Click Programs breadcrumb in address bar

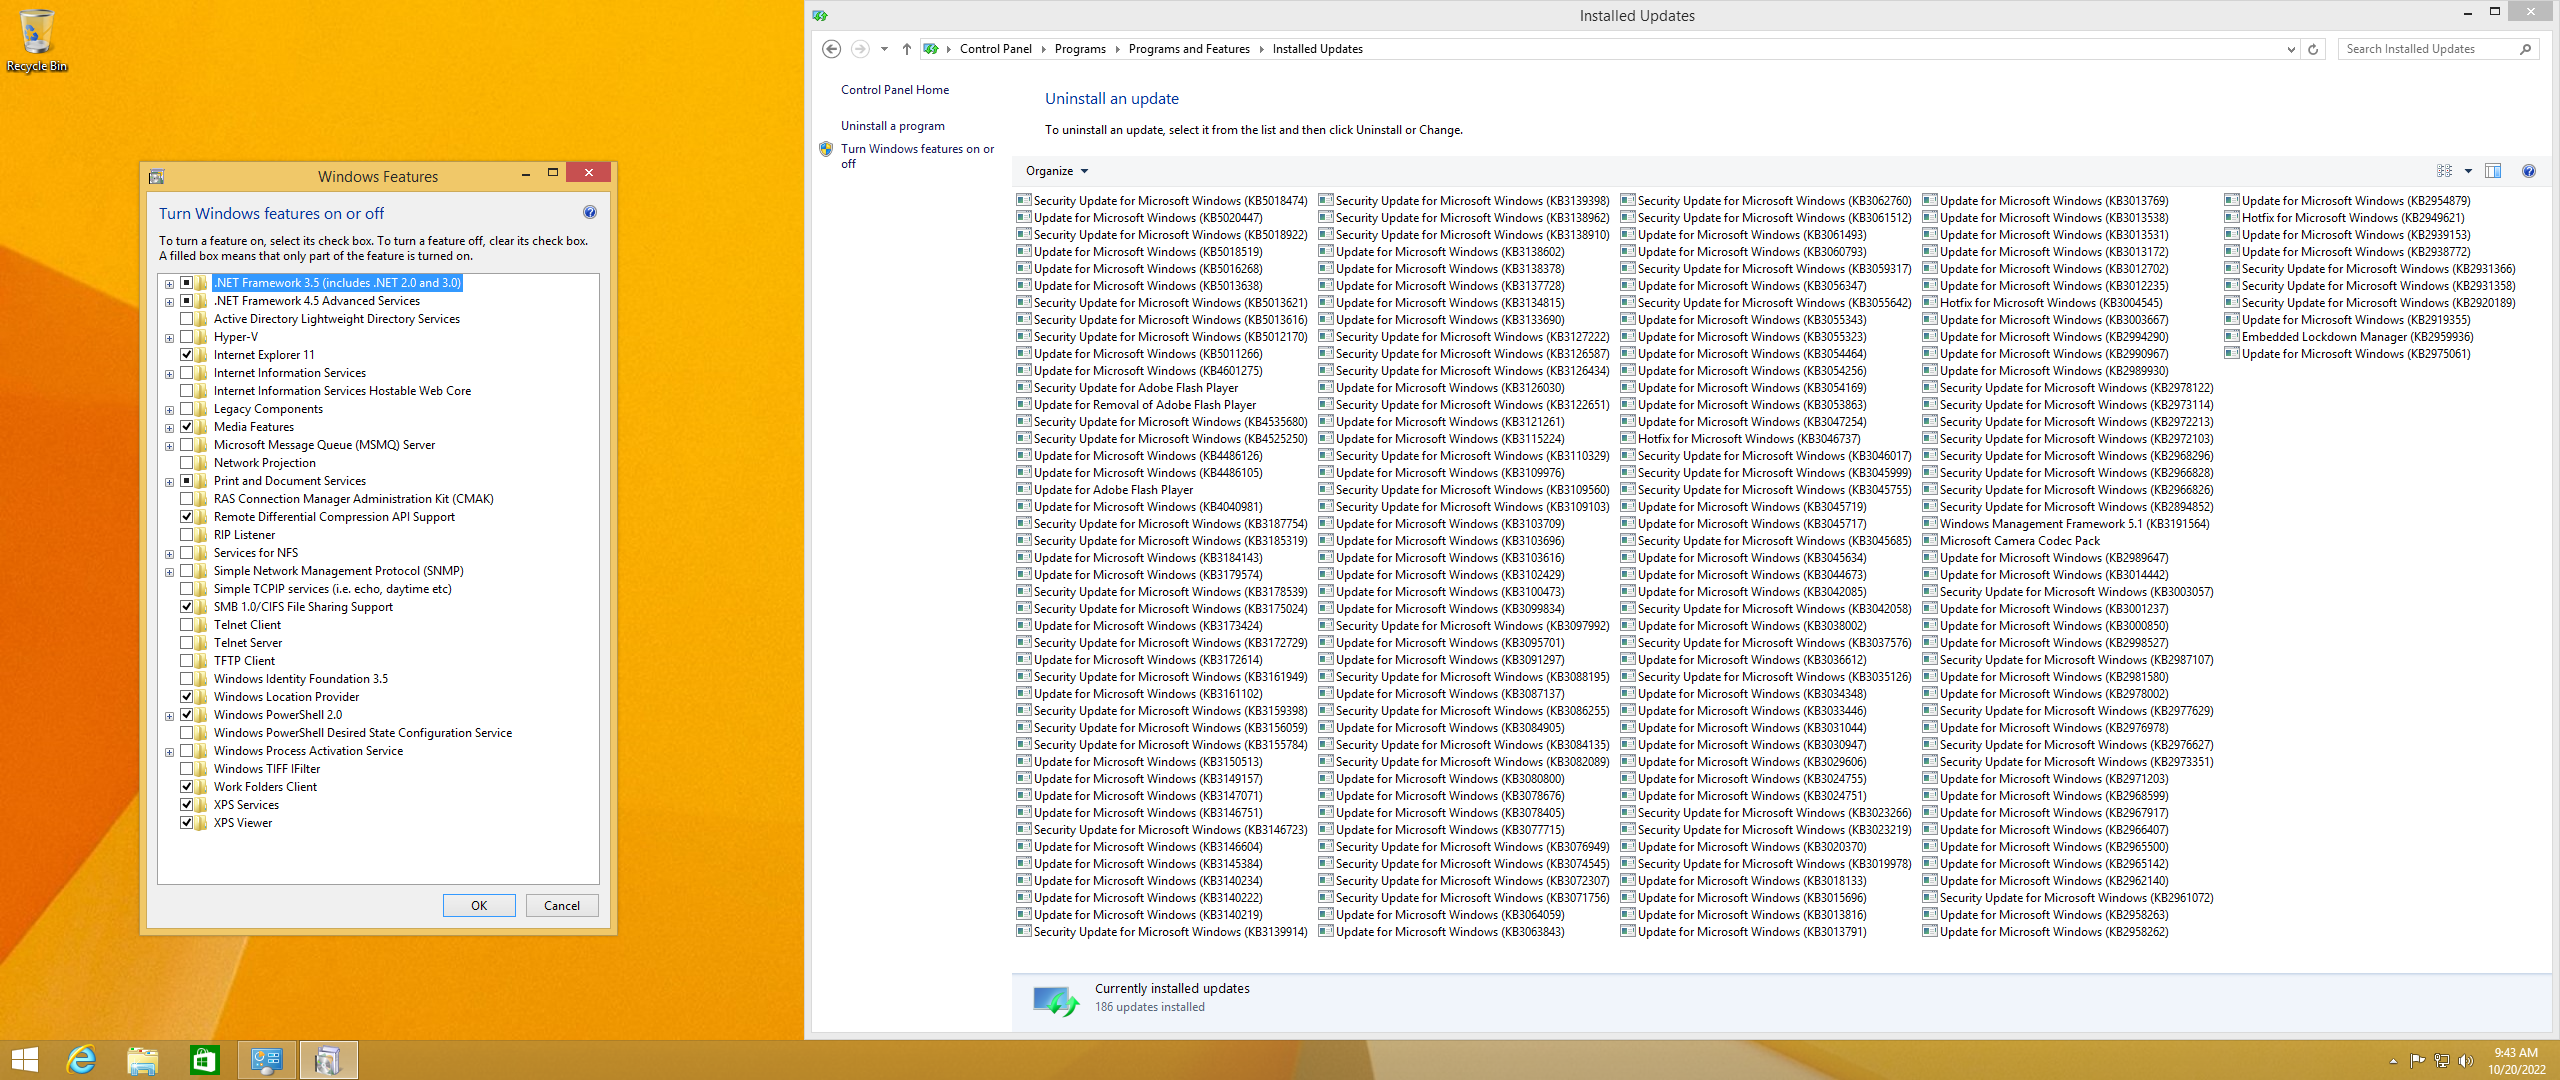pos(1080,49)
